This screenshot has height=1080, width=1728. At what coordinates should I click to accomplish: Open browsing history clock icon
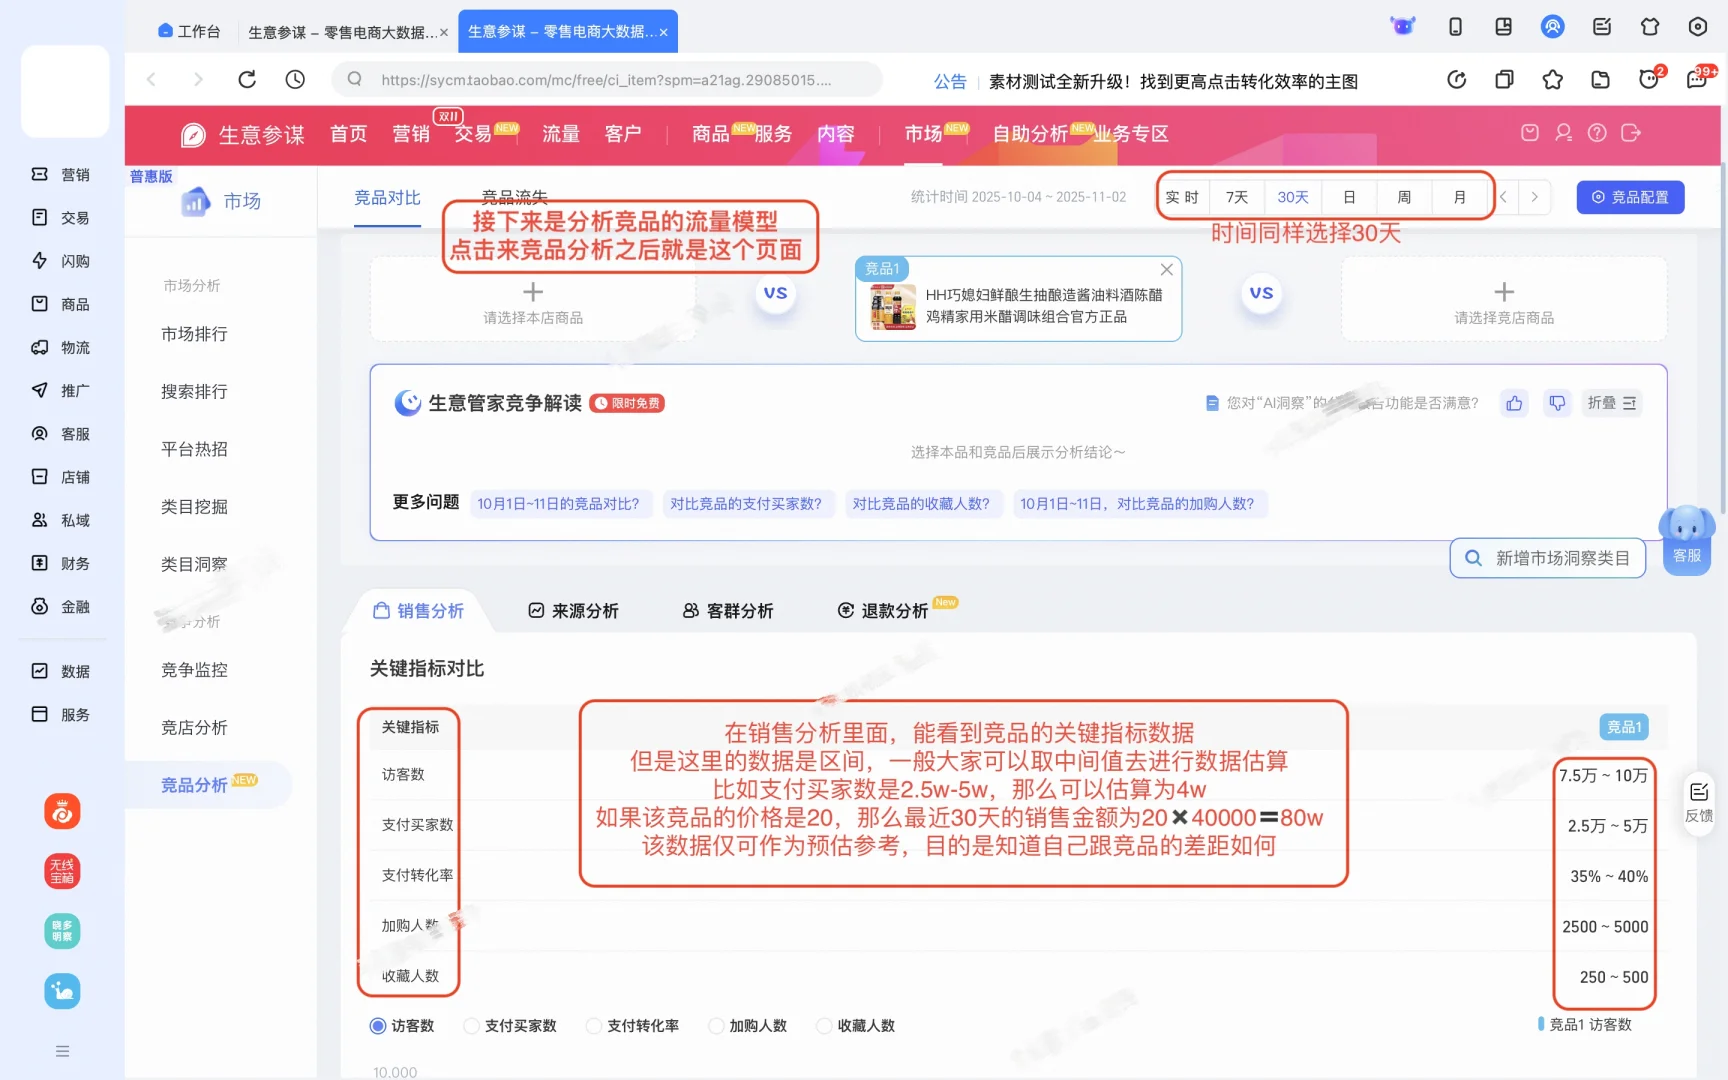coord(295,80)
